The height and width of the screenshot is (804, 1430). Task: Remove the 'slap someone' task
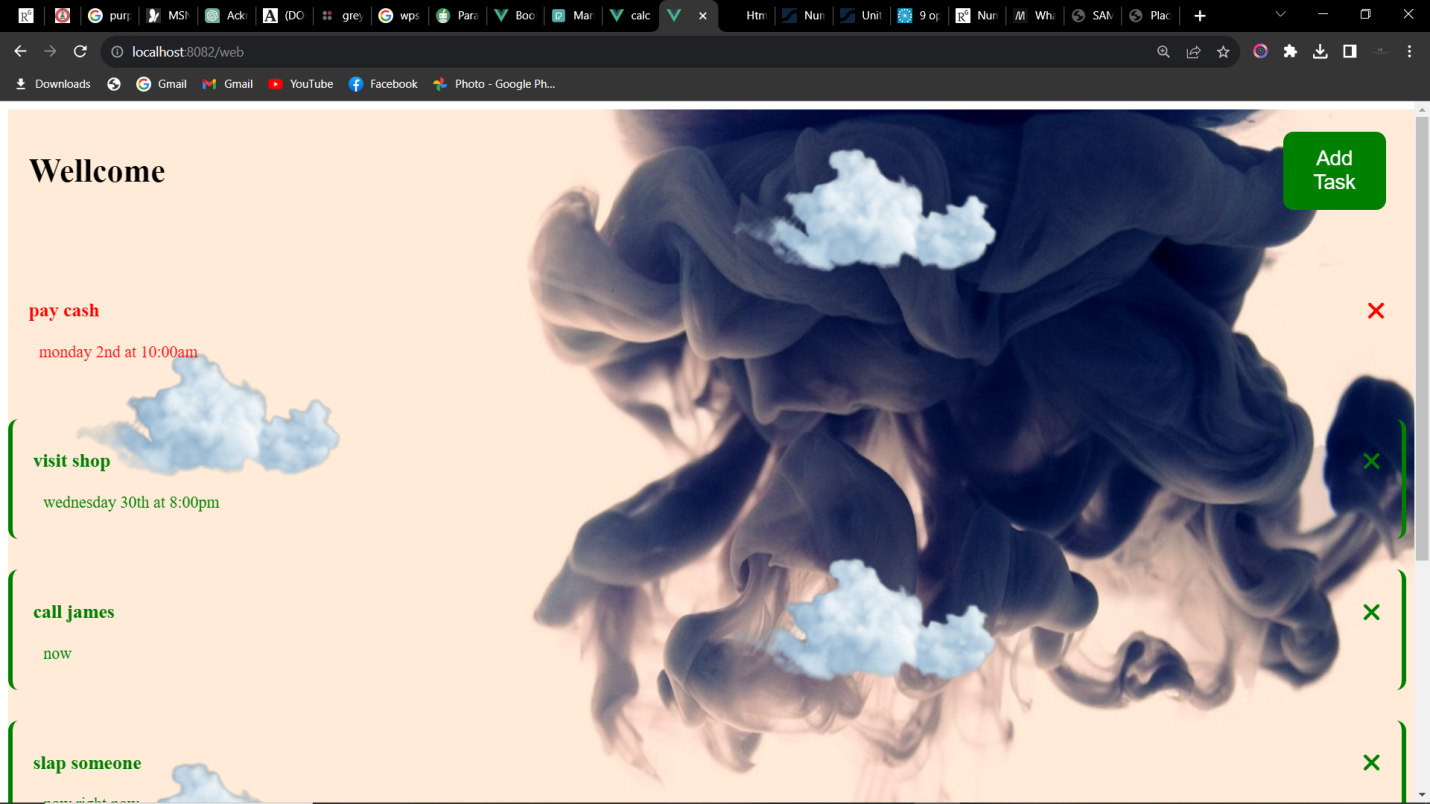coord(1371,763)
